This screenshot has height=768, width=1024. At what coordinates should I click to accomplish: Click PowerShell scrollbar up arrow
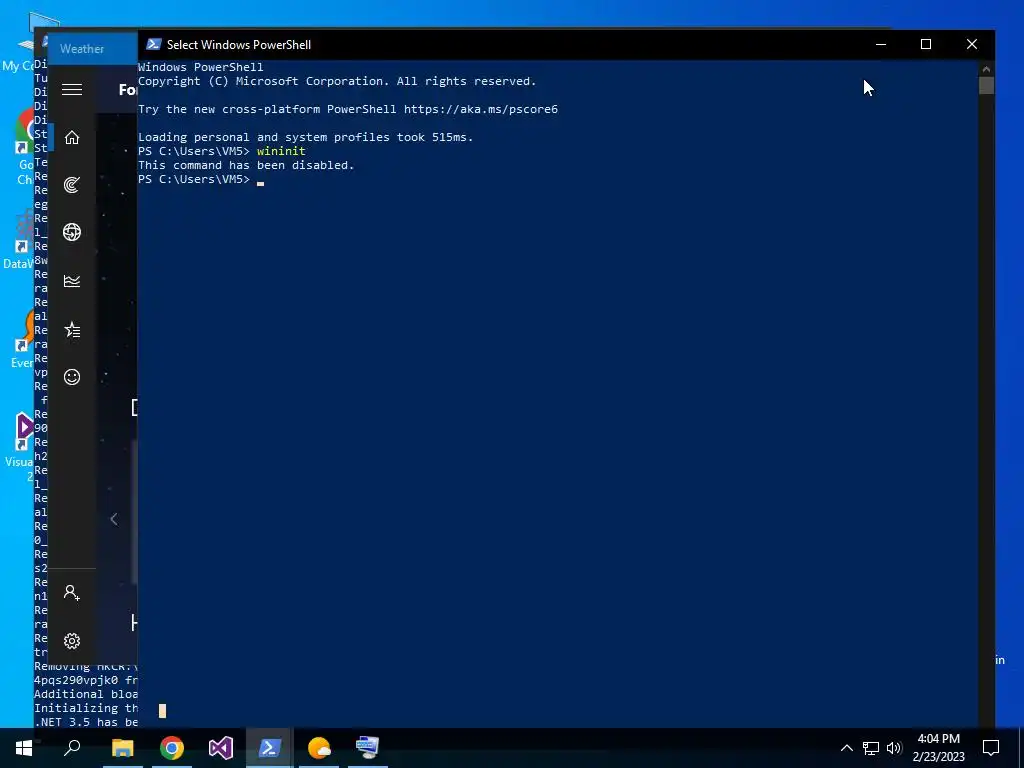[986, 69]
